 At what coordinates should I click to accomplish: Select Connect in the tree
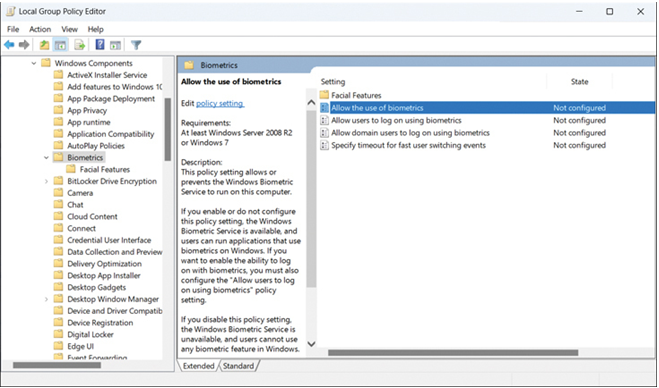[82, 228]
